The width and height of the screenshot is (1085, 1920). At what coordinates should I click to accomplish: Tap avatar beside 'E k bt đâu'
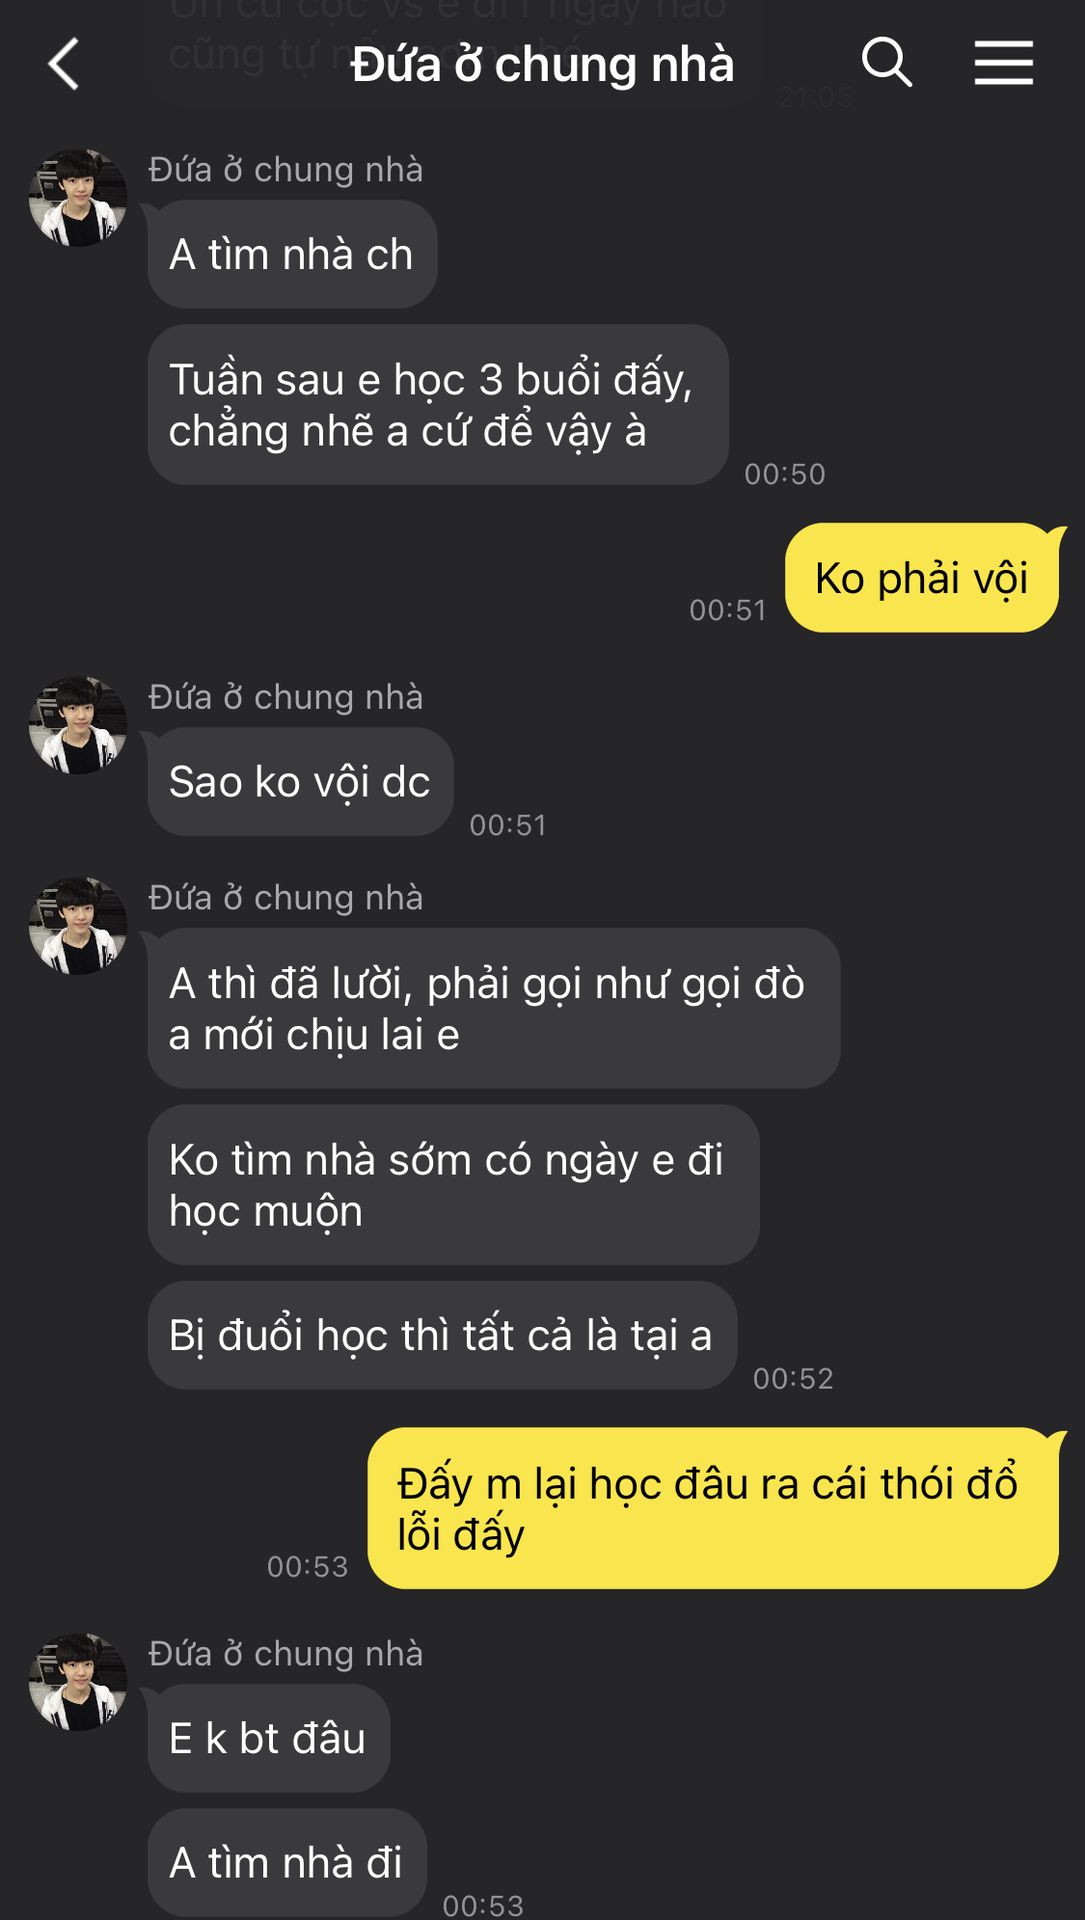78,1682
